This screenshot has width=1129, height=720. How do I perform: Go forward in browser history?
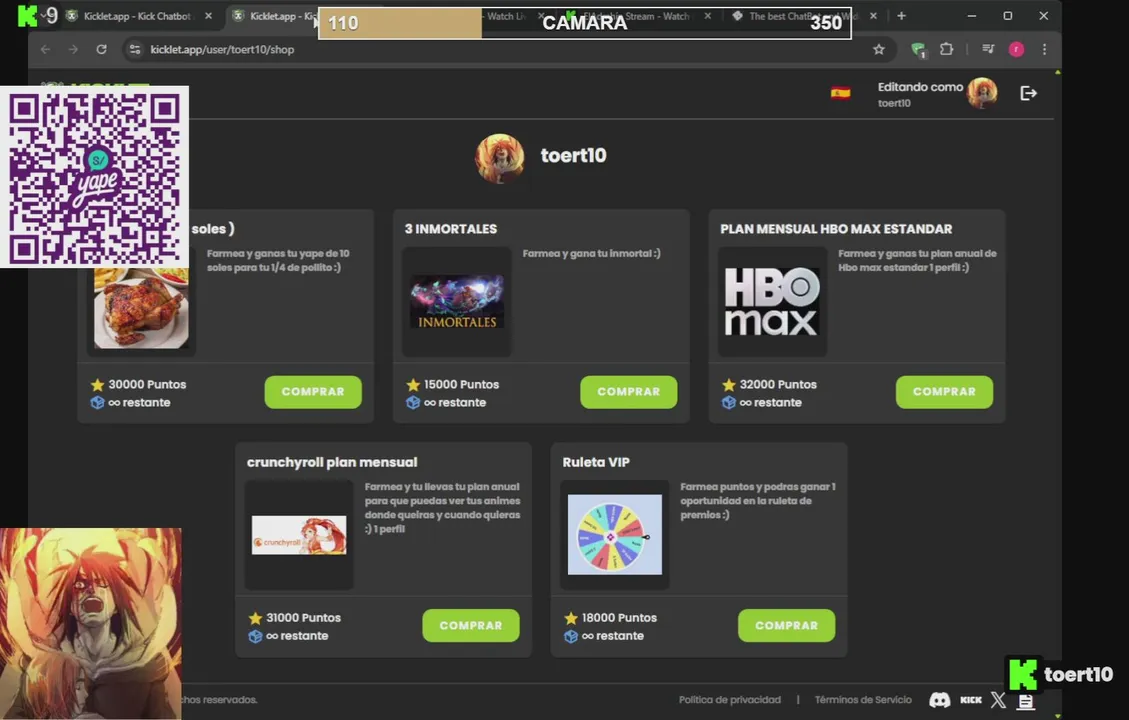73,50
